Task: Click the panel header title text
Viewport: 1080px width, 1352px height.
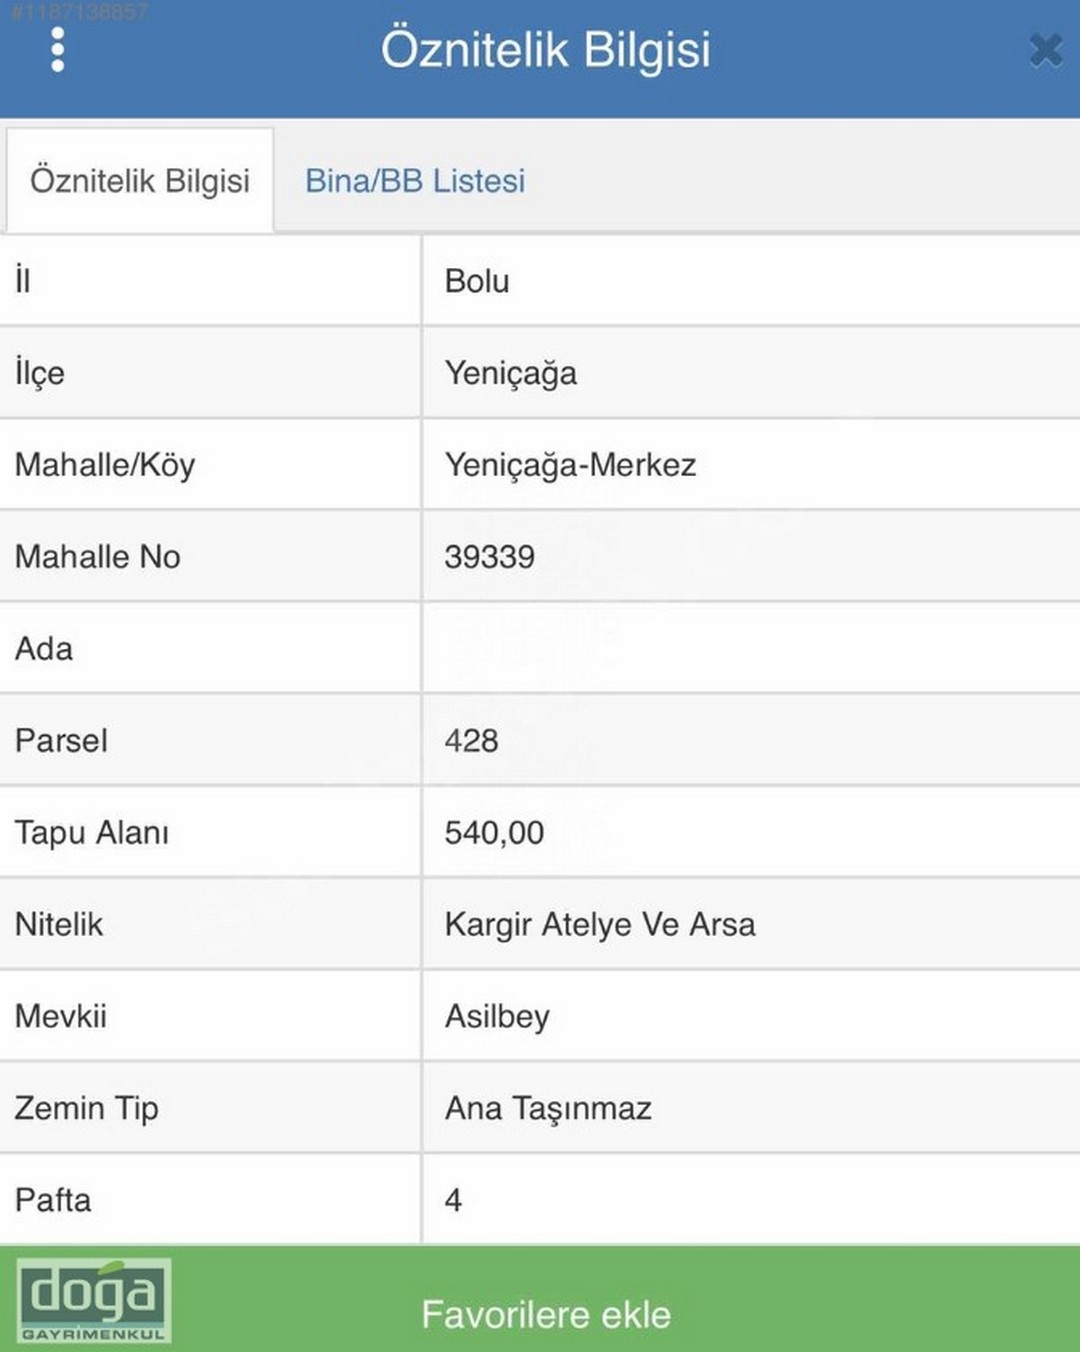Action: [546, 49]
